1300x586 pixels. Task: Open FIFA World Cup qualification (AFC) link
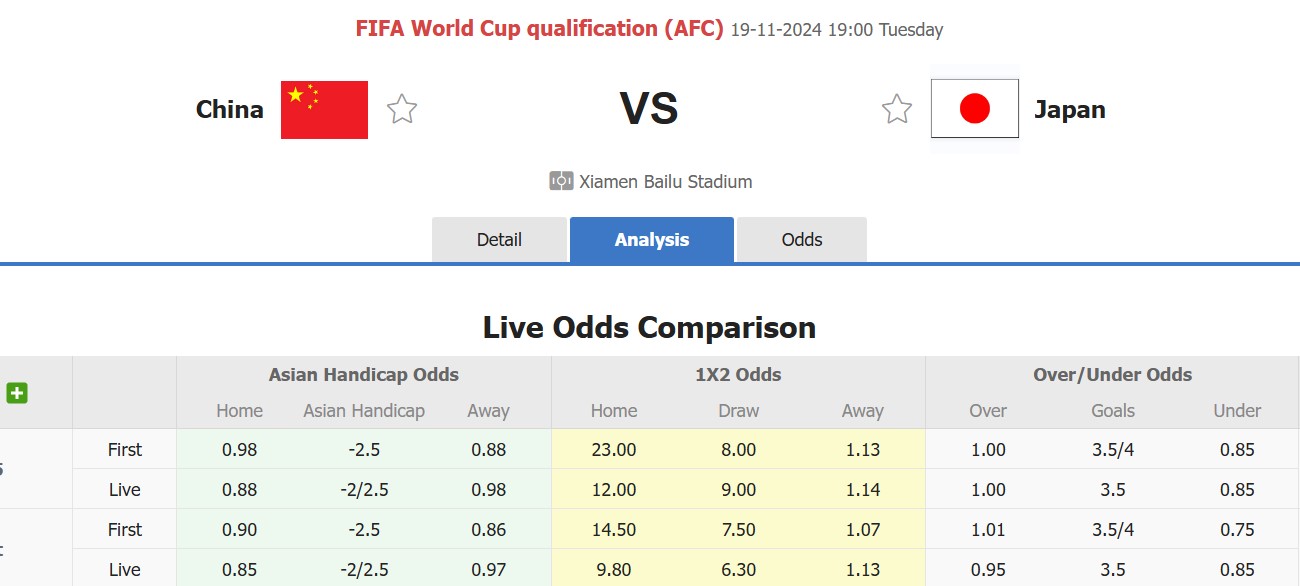click(539, 28)
